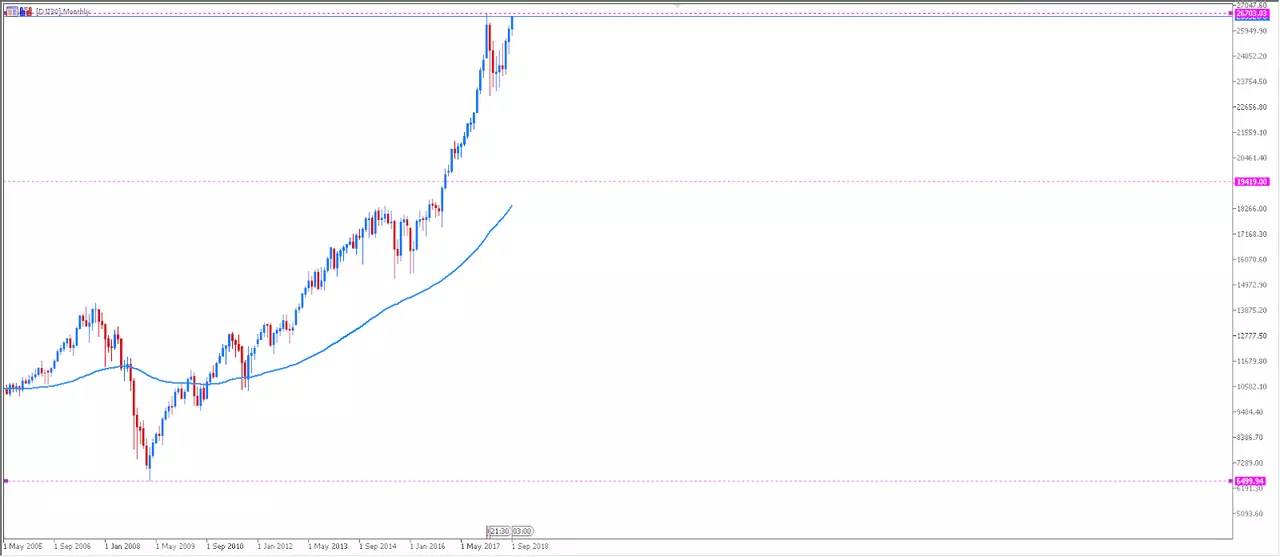
Task: Click the 03:00 time marker
Action: 522,531
